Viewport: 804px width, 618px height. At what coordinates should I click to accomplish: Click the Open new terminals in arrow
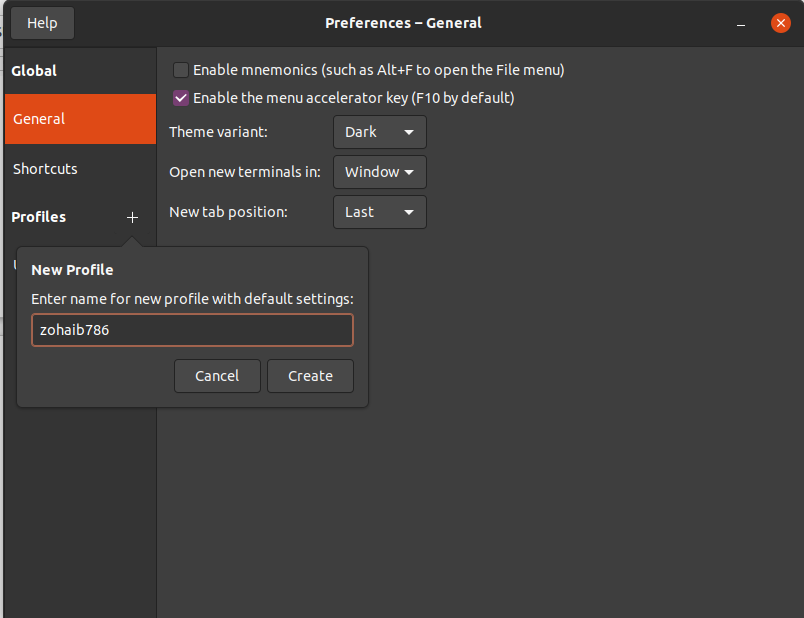[409, 172]
